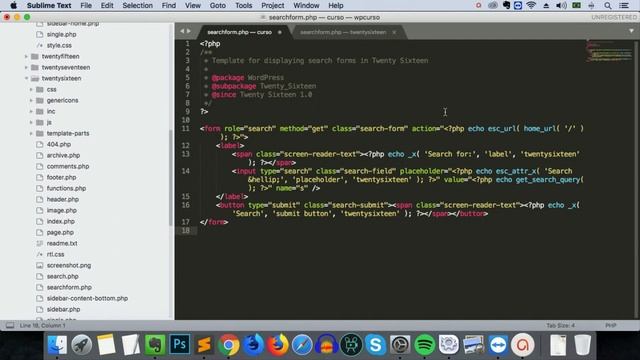This screenshot has width=640, height=360.
Task: Open 404.php in the sidebar
Action: coord(59,144)
